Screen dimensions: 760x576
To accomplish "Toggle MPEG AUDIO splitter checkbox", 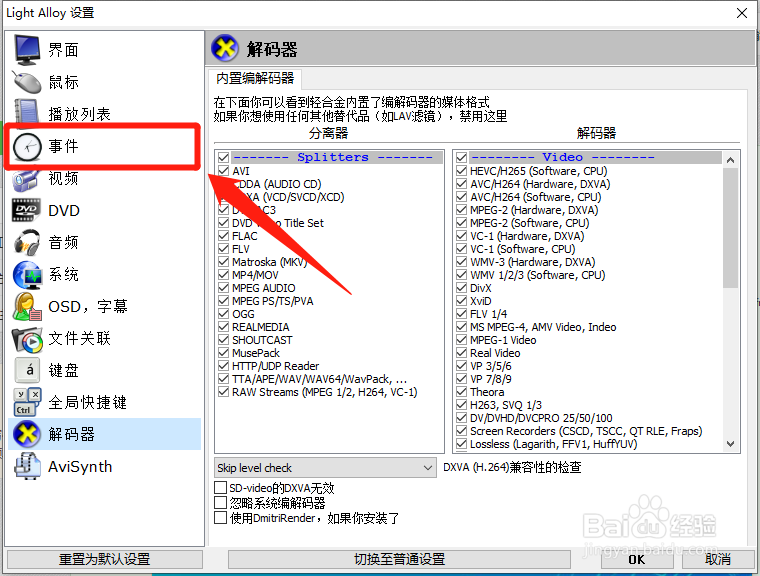I will coord(223,288).
